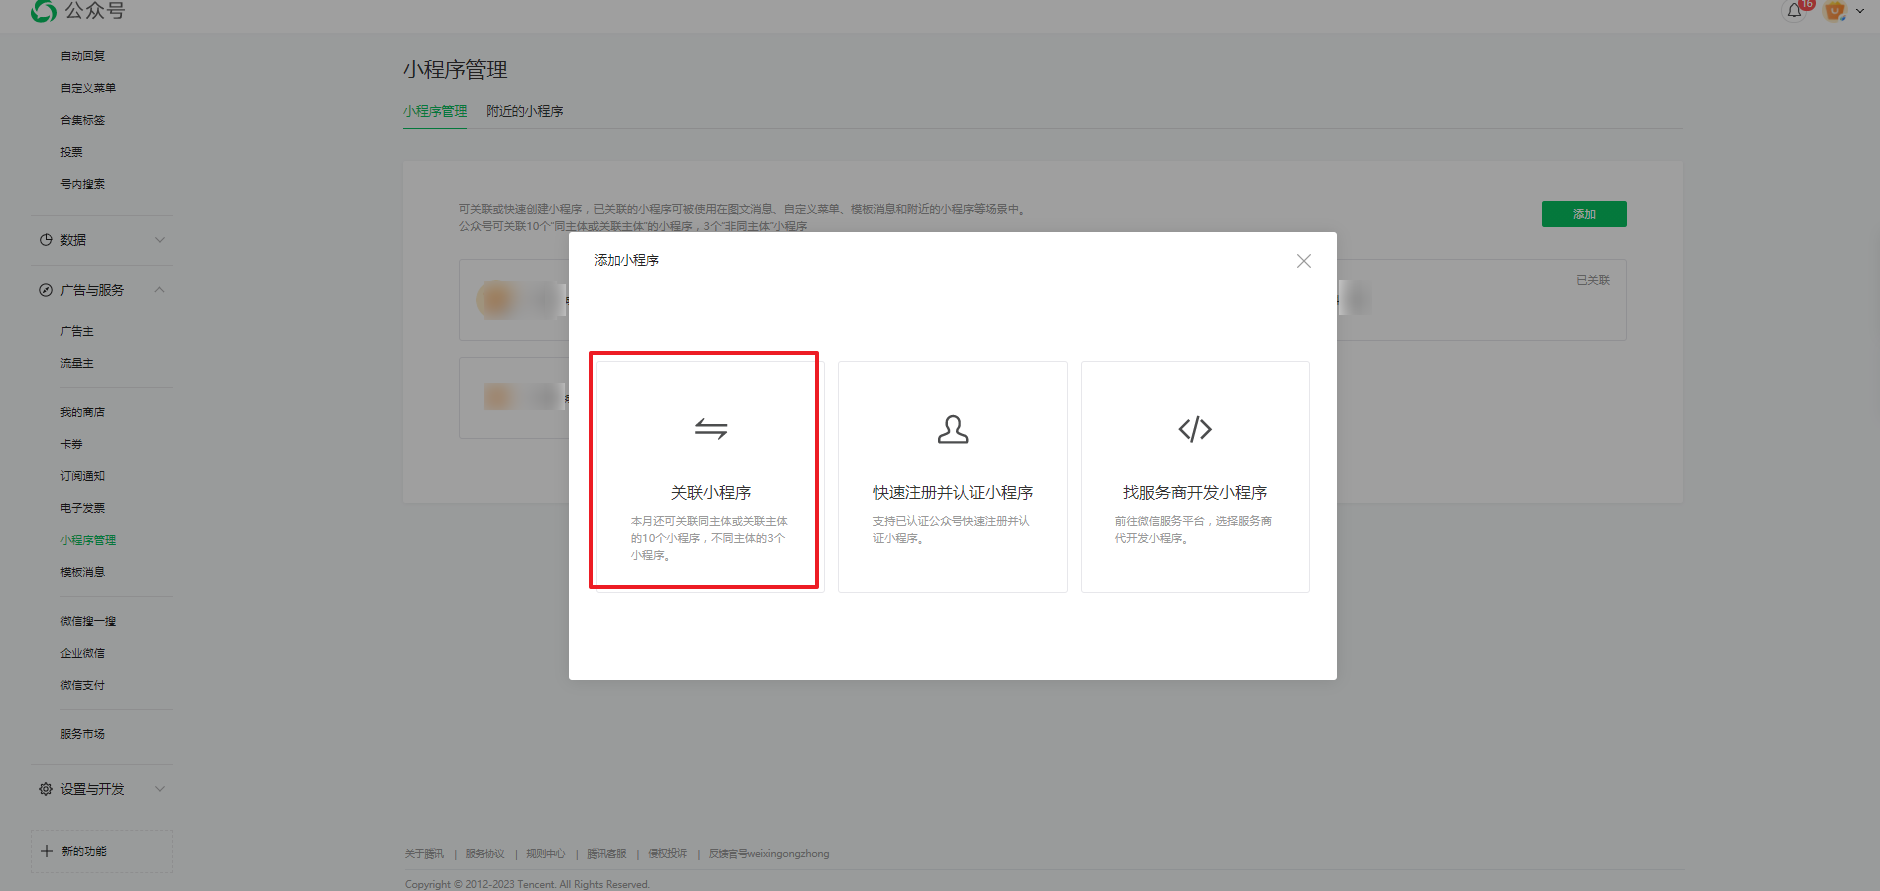Open 电子发票 in the sidebar
The width and height of the screenshot is (1880, 891).
(x=82, y=508)
